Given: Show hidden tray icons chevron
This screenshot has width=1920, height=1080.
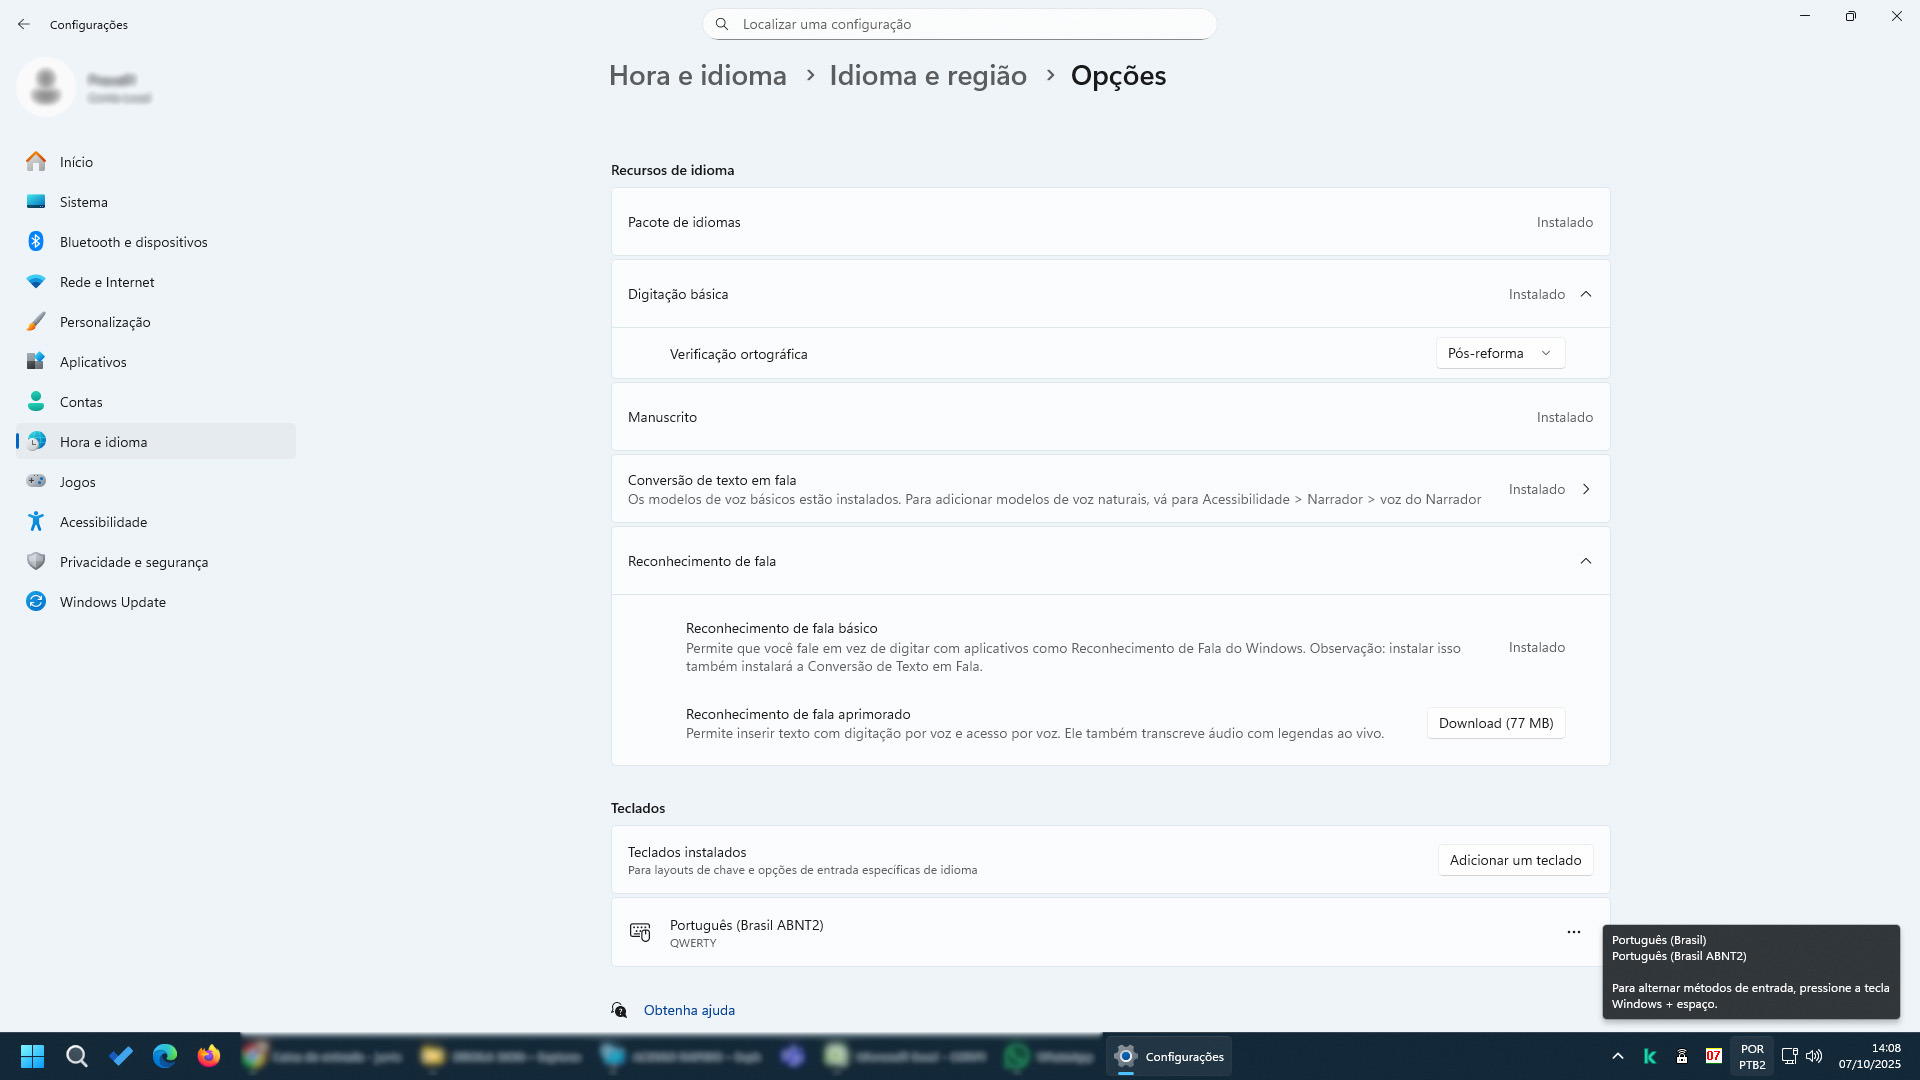Looking at the screenshot, I should (1617, 1056).
